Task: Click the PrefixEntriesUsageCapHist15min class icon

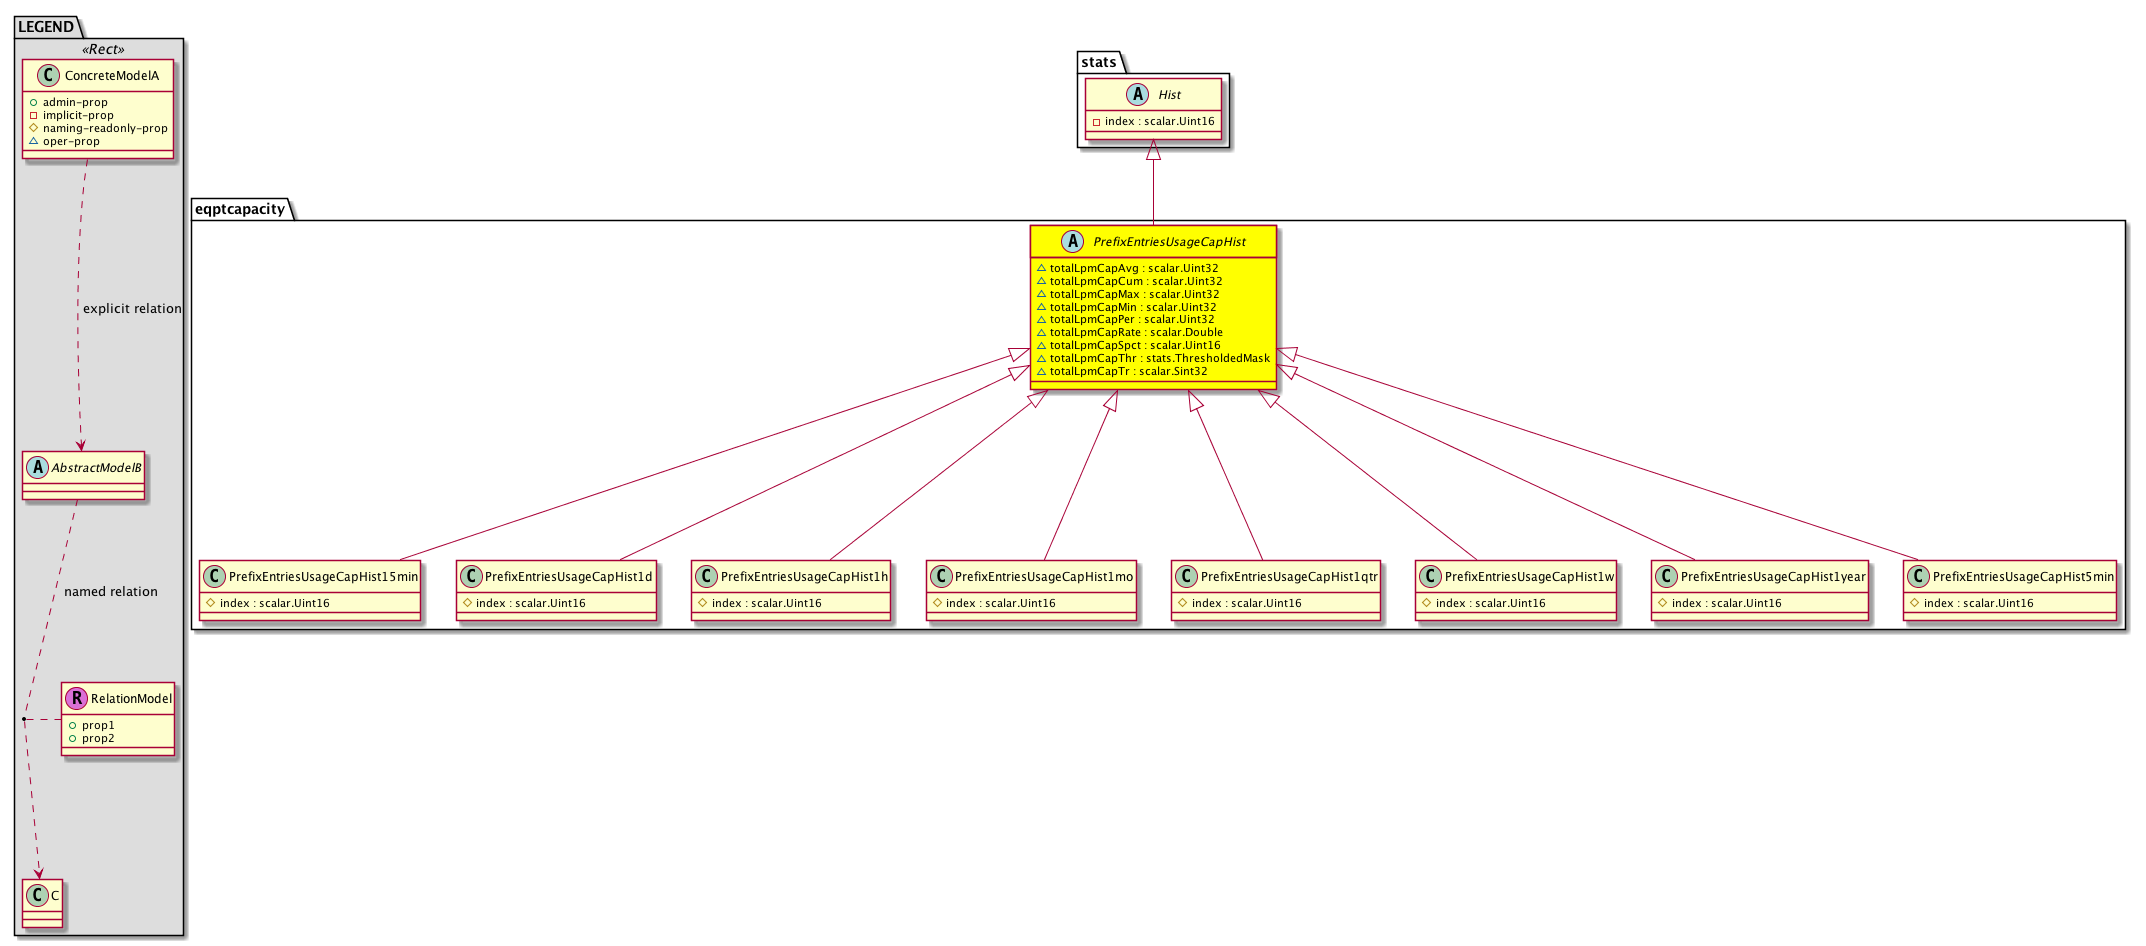Action: tap(214, 577)
